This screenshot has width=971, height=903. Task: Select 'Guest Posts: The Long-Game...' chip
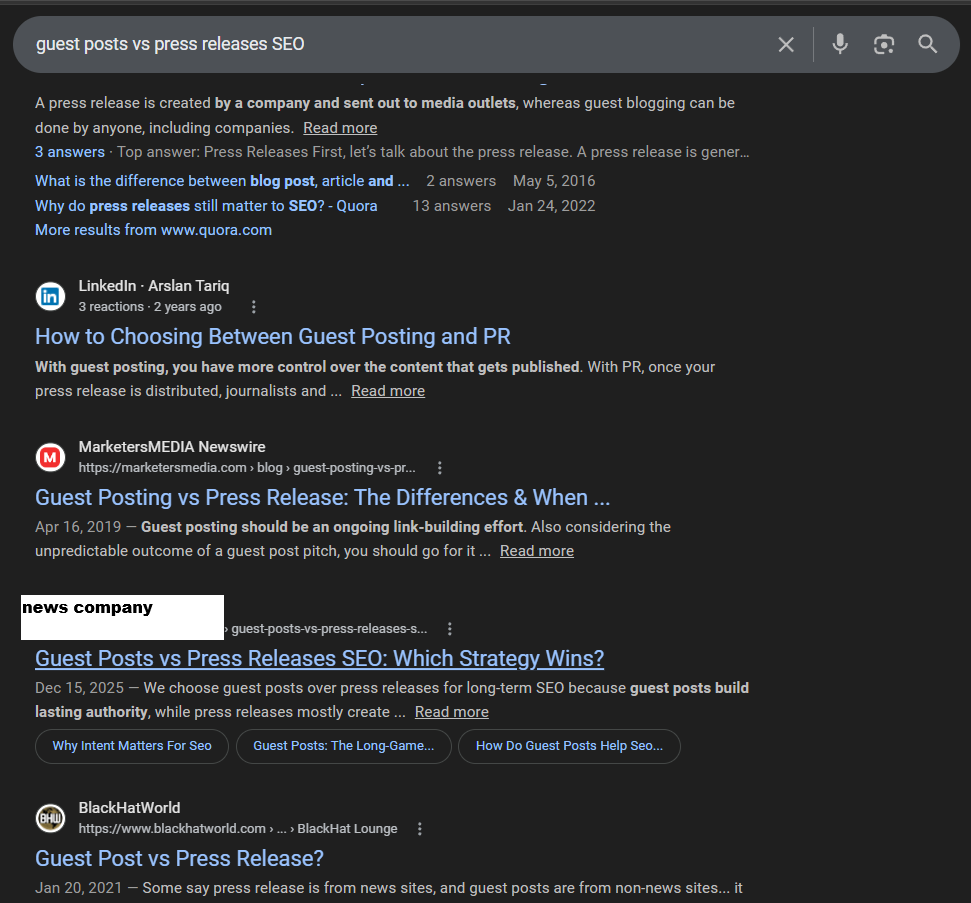click(x=343, y=746)
